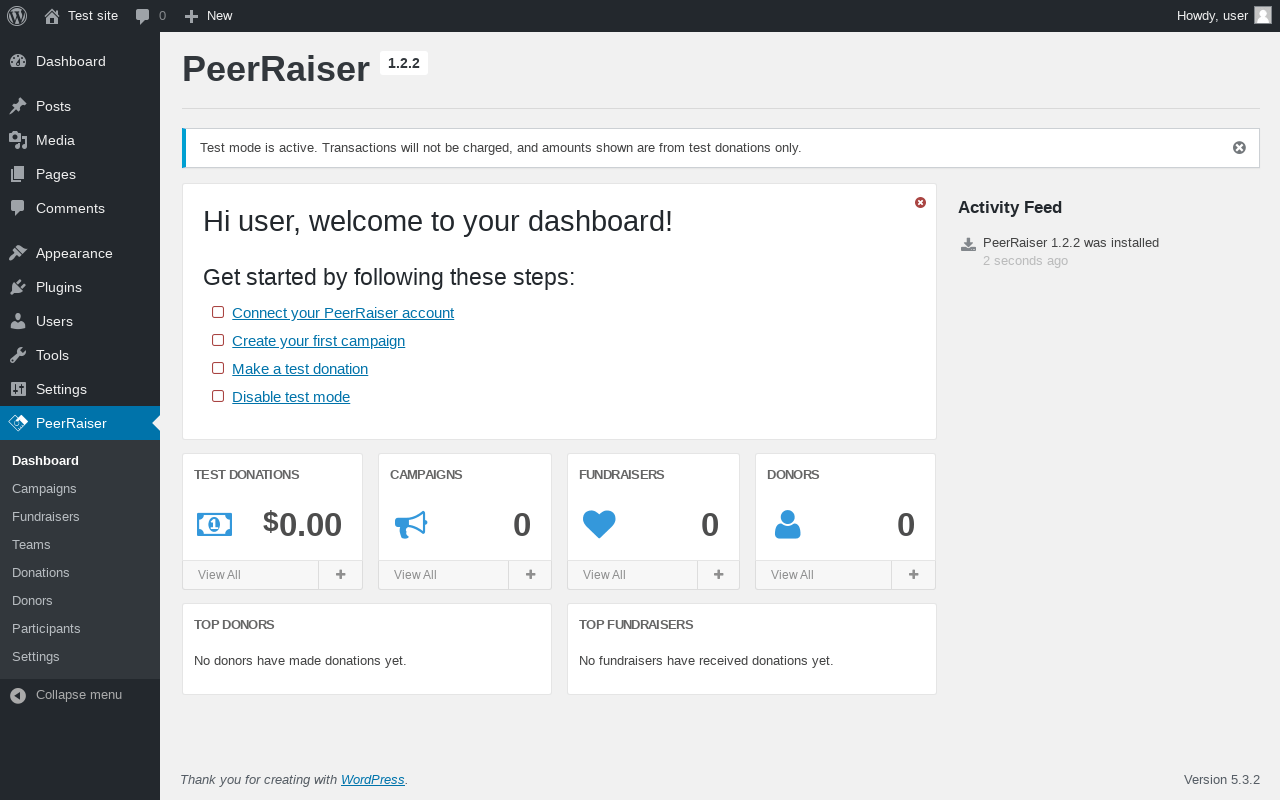Viewport: 1280px width, 800px height.
Task: Check the Make a test donation box
Action: (x=218, y=368)
